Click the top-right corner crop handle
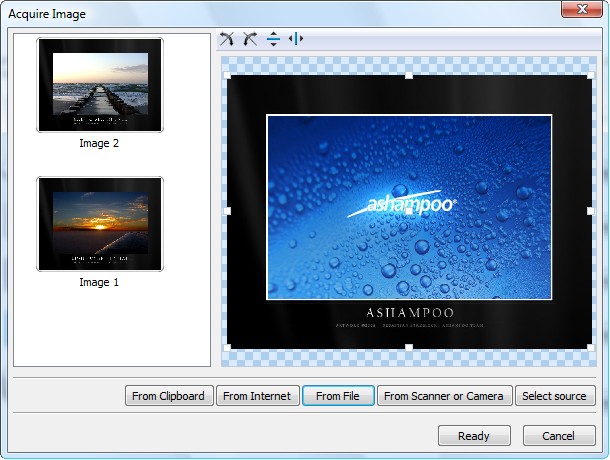The height and width of the screenshot is (460, 610). [x=591, y=75]
